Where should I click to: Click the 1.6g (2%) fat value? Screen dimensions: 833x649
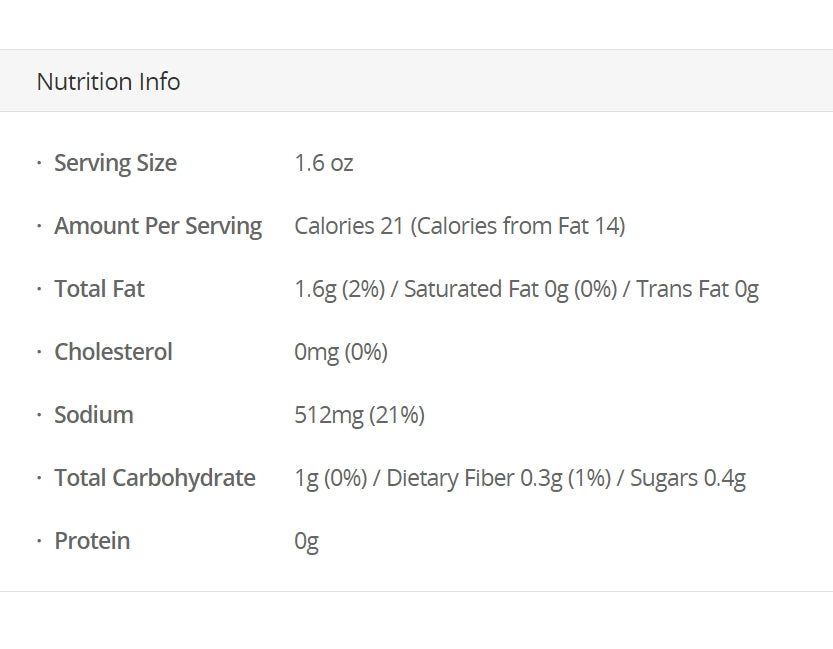pos(339,289)
